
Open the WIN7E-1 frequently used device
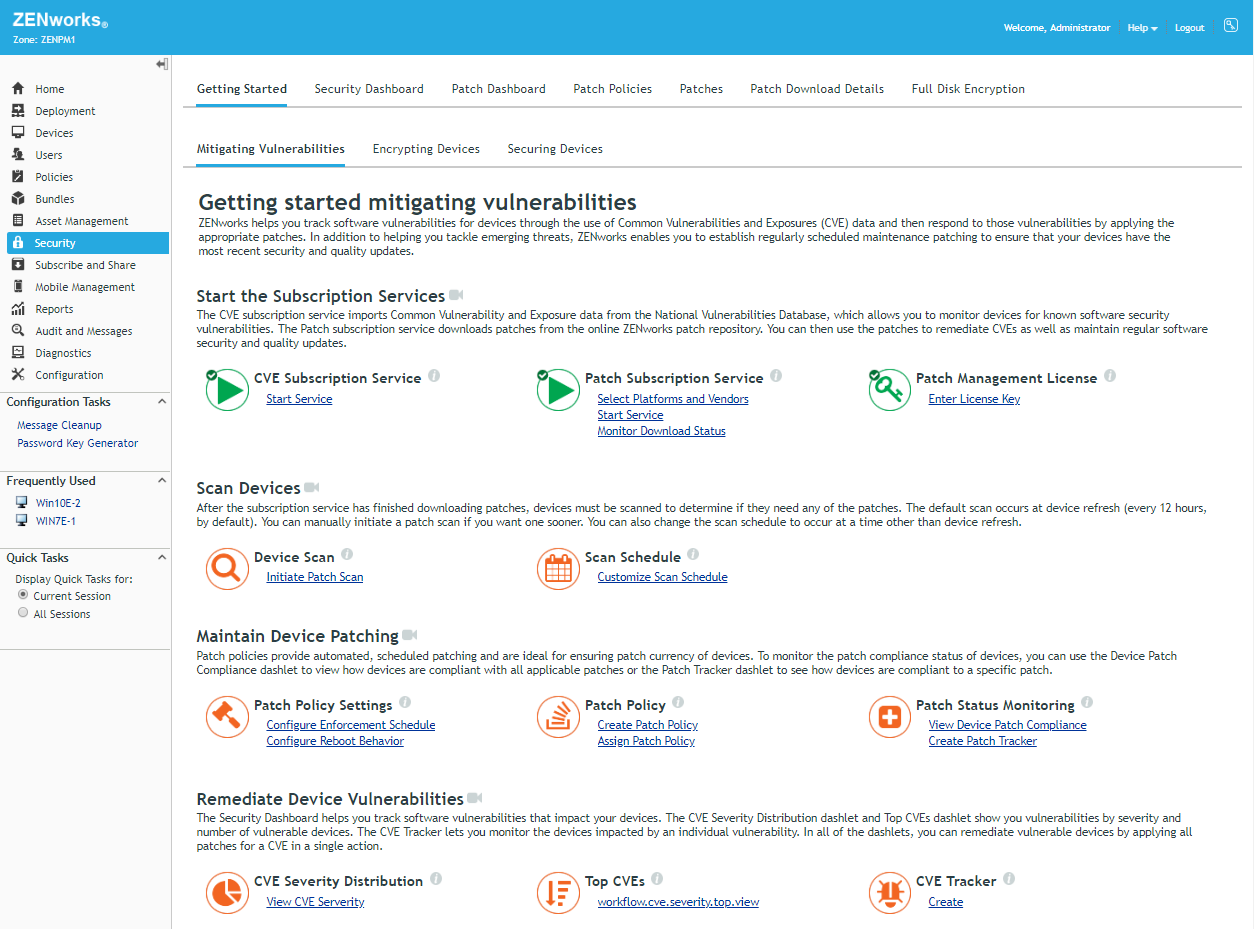point(55,521)
